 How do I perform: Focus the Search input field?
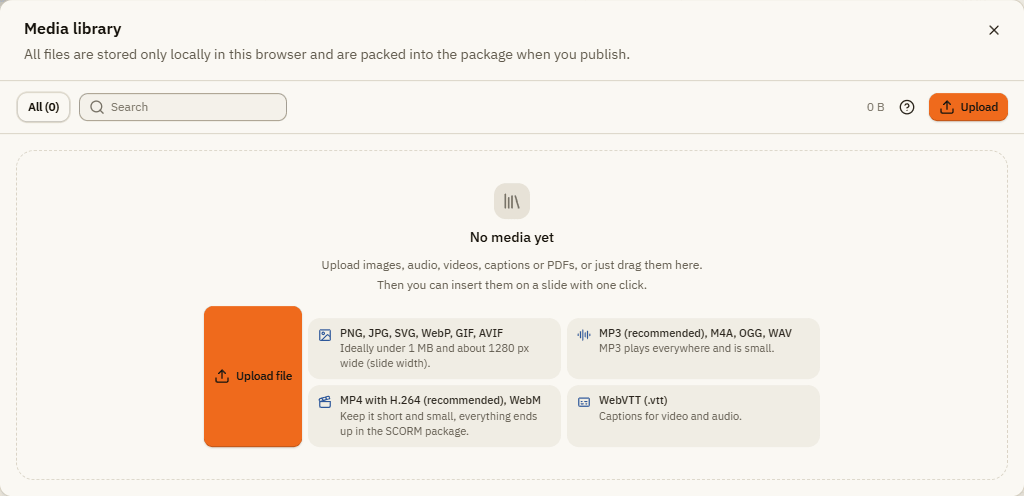pos(183,107)
